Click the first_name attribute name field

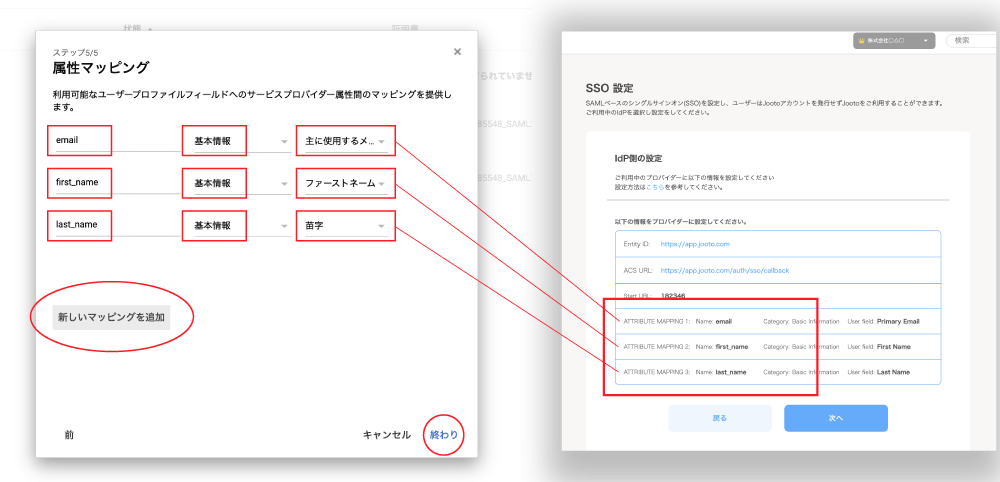[117, 183]
